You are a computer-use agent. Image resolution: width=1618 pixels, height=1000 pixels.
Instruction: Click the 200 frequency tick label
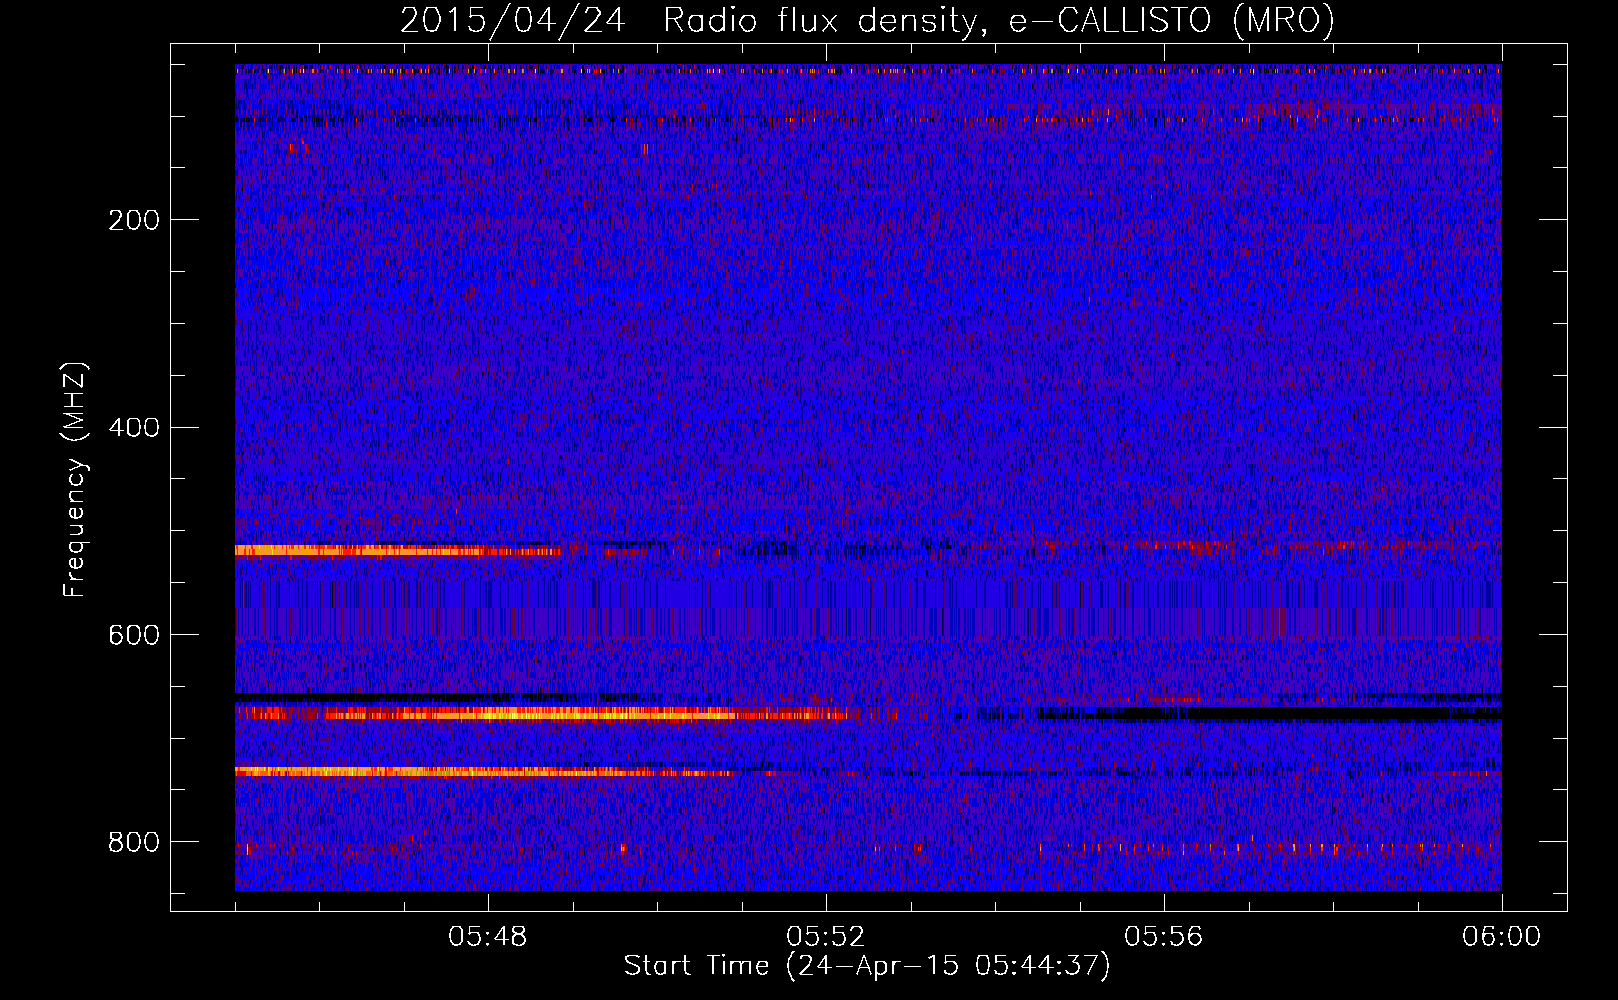click(134, 220)
